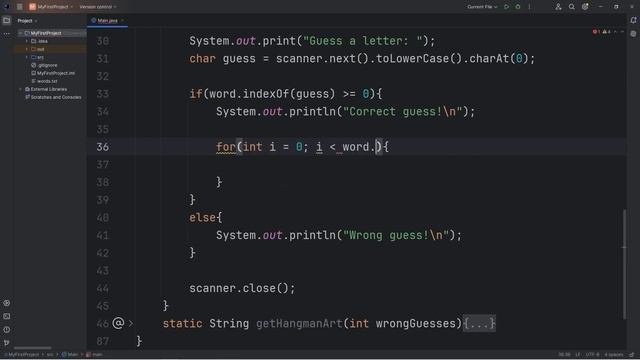The image size is (640, 360).
Task: Select Scratches and Consoles
Action: click(x=53, y=97)
